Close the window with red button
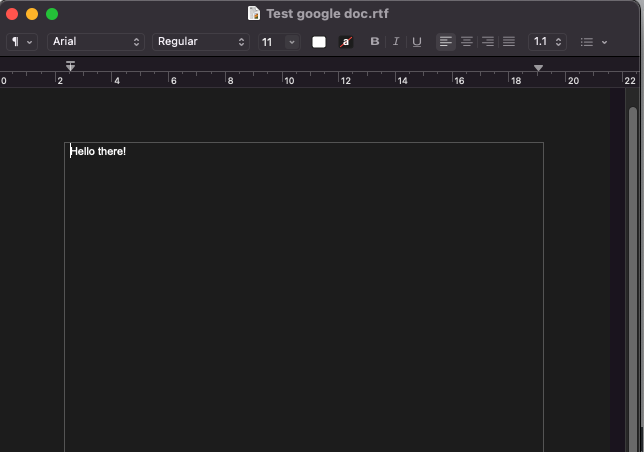 [12, 14]
